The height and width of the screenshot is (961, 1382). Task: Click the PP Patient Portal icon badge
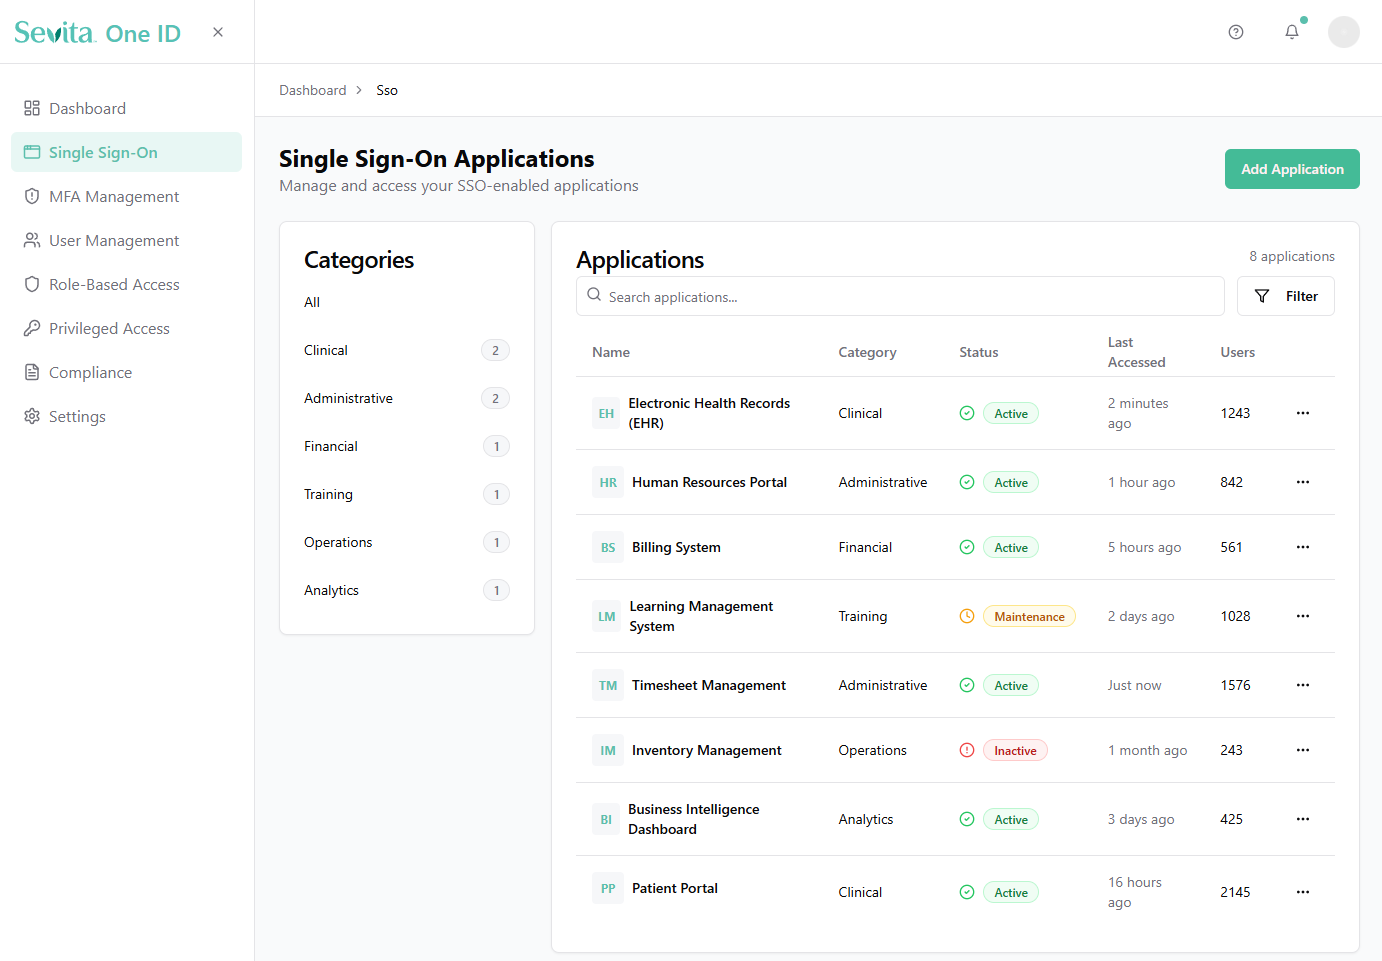point(608,888)
